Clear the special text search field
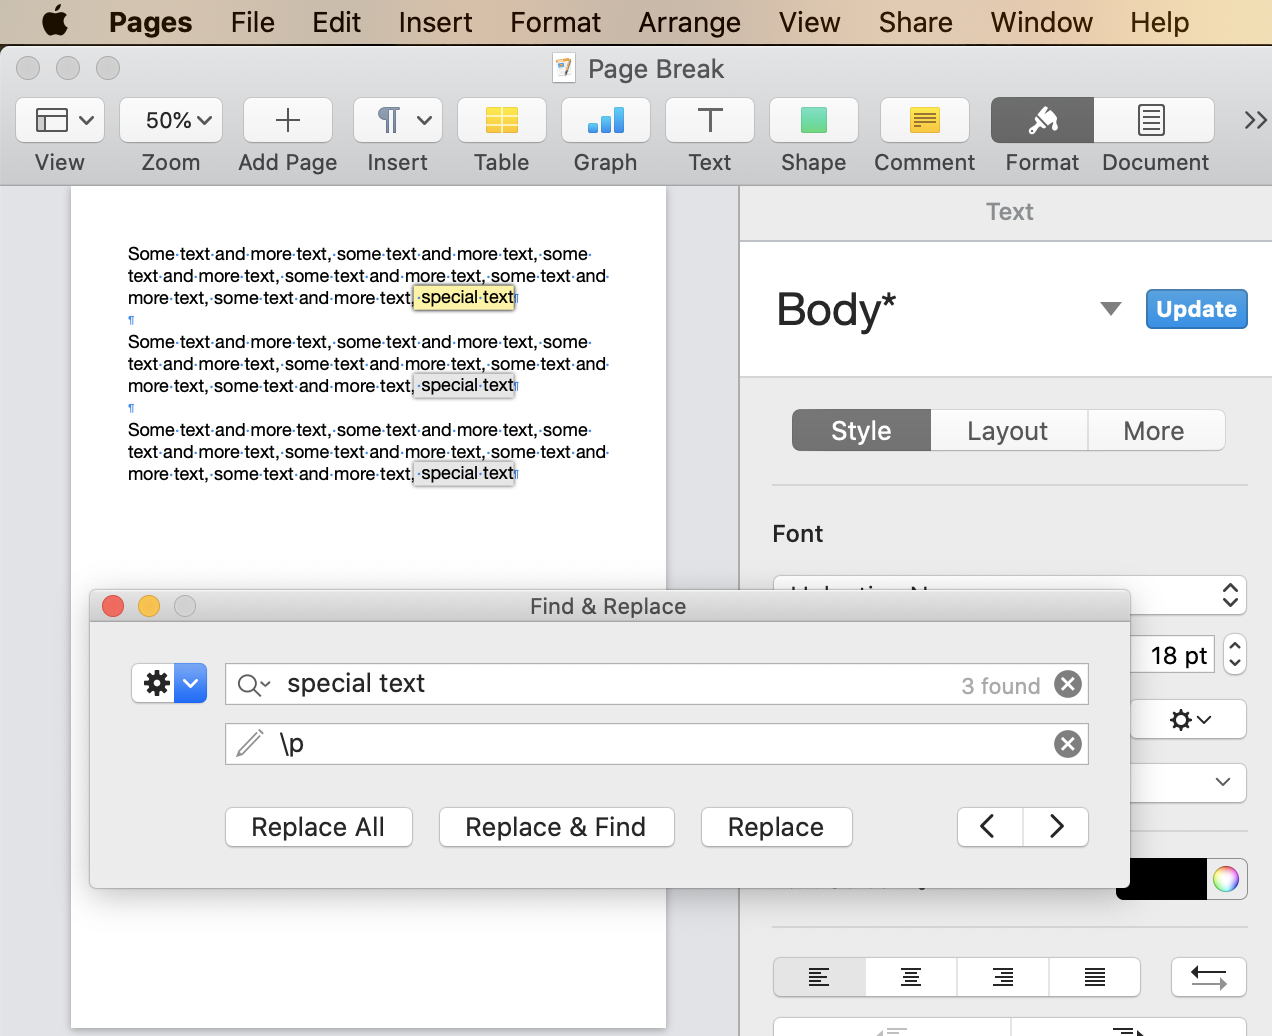 click(x=1068, y=684)
